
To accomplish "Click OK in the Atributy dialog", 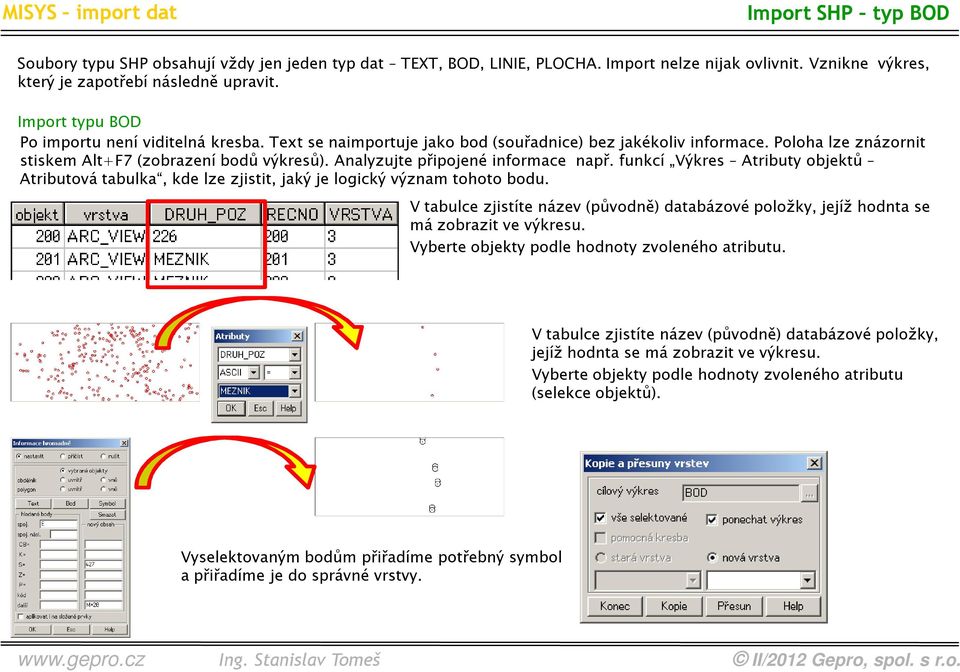I will [x=231, y=408].
